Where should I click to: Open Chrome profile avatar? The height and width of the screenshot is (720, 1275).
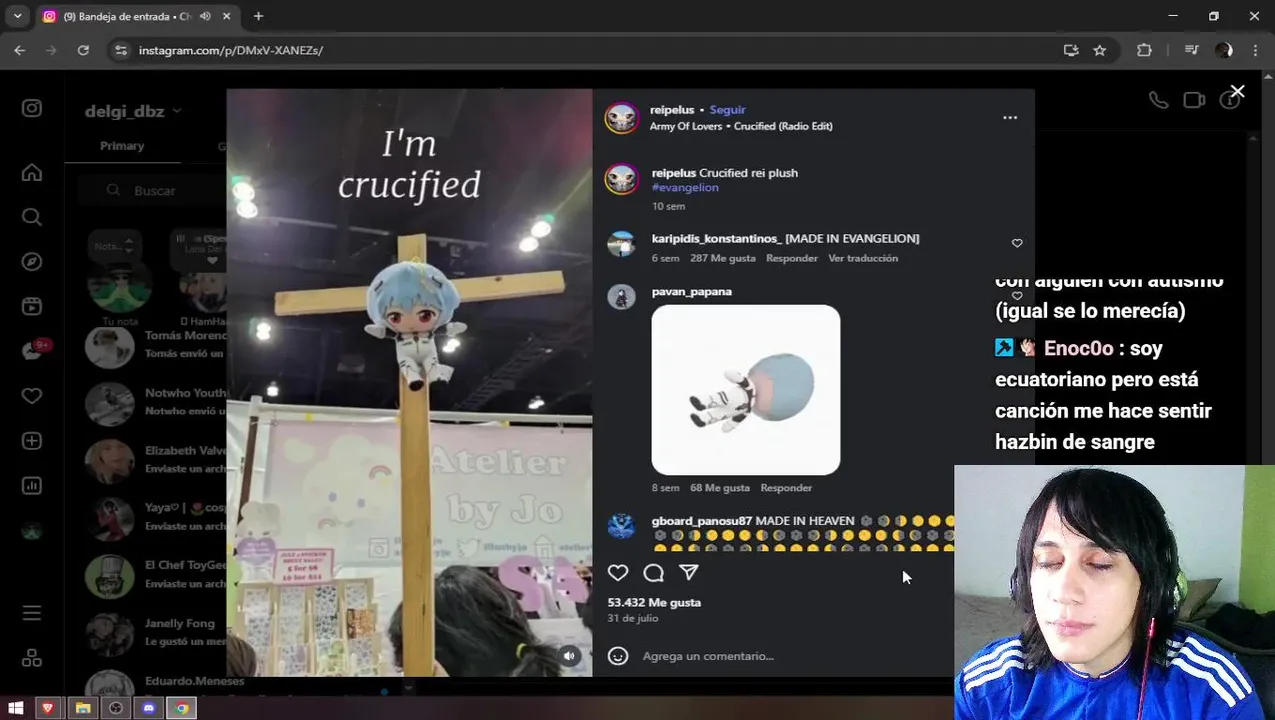[x=1224, y=50]
